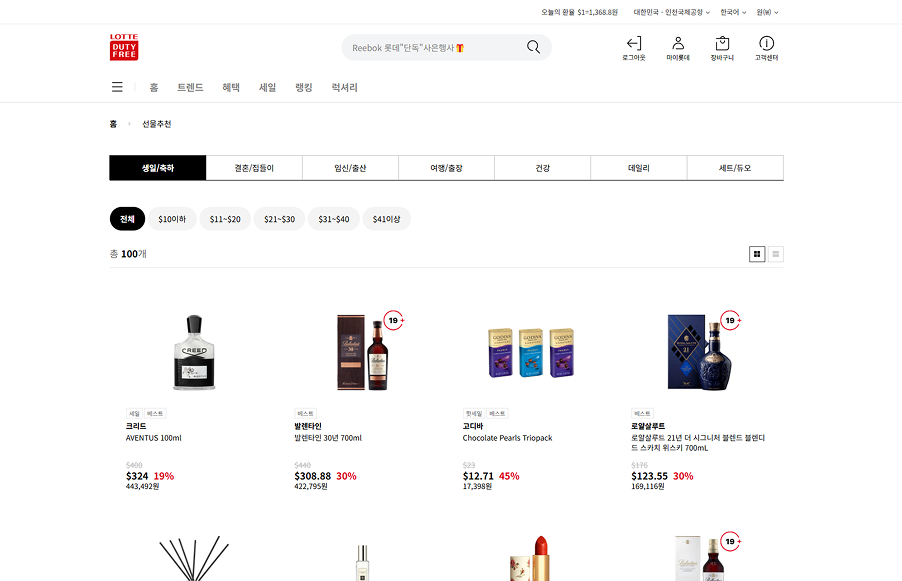Open the hamburger category menu

tap(117, 87)
